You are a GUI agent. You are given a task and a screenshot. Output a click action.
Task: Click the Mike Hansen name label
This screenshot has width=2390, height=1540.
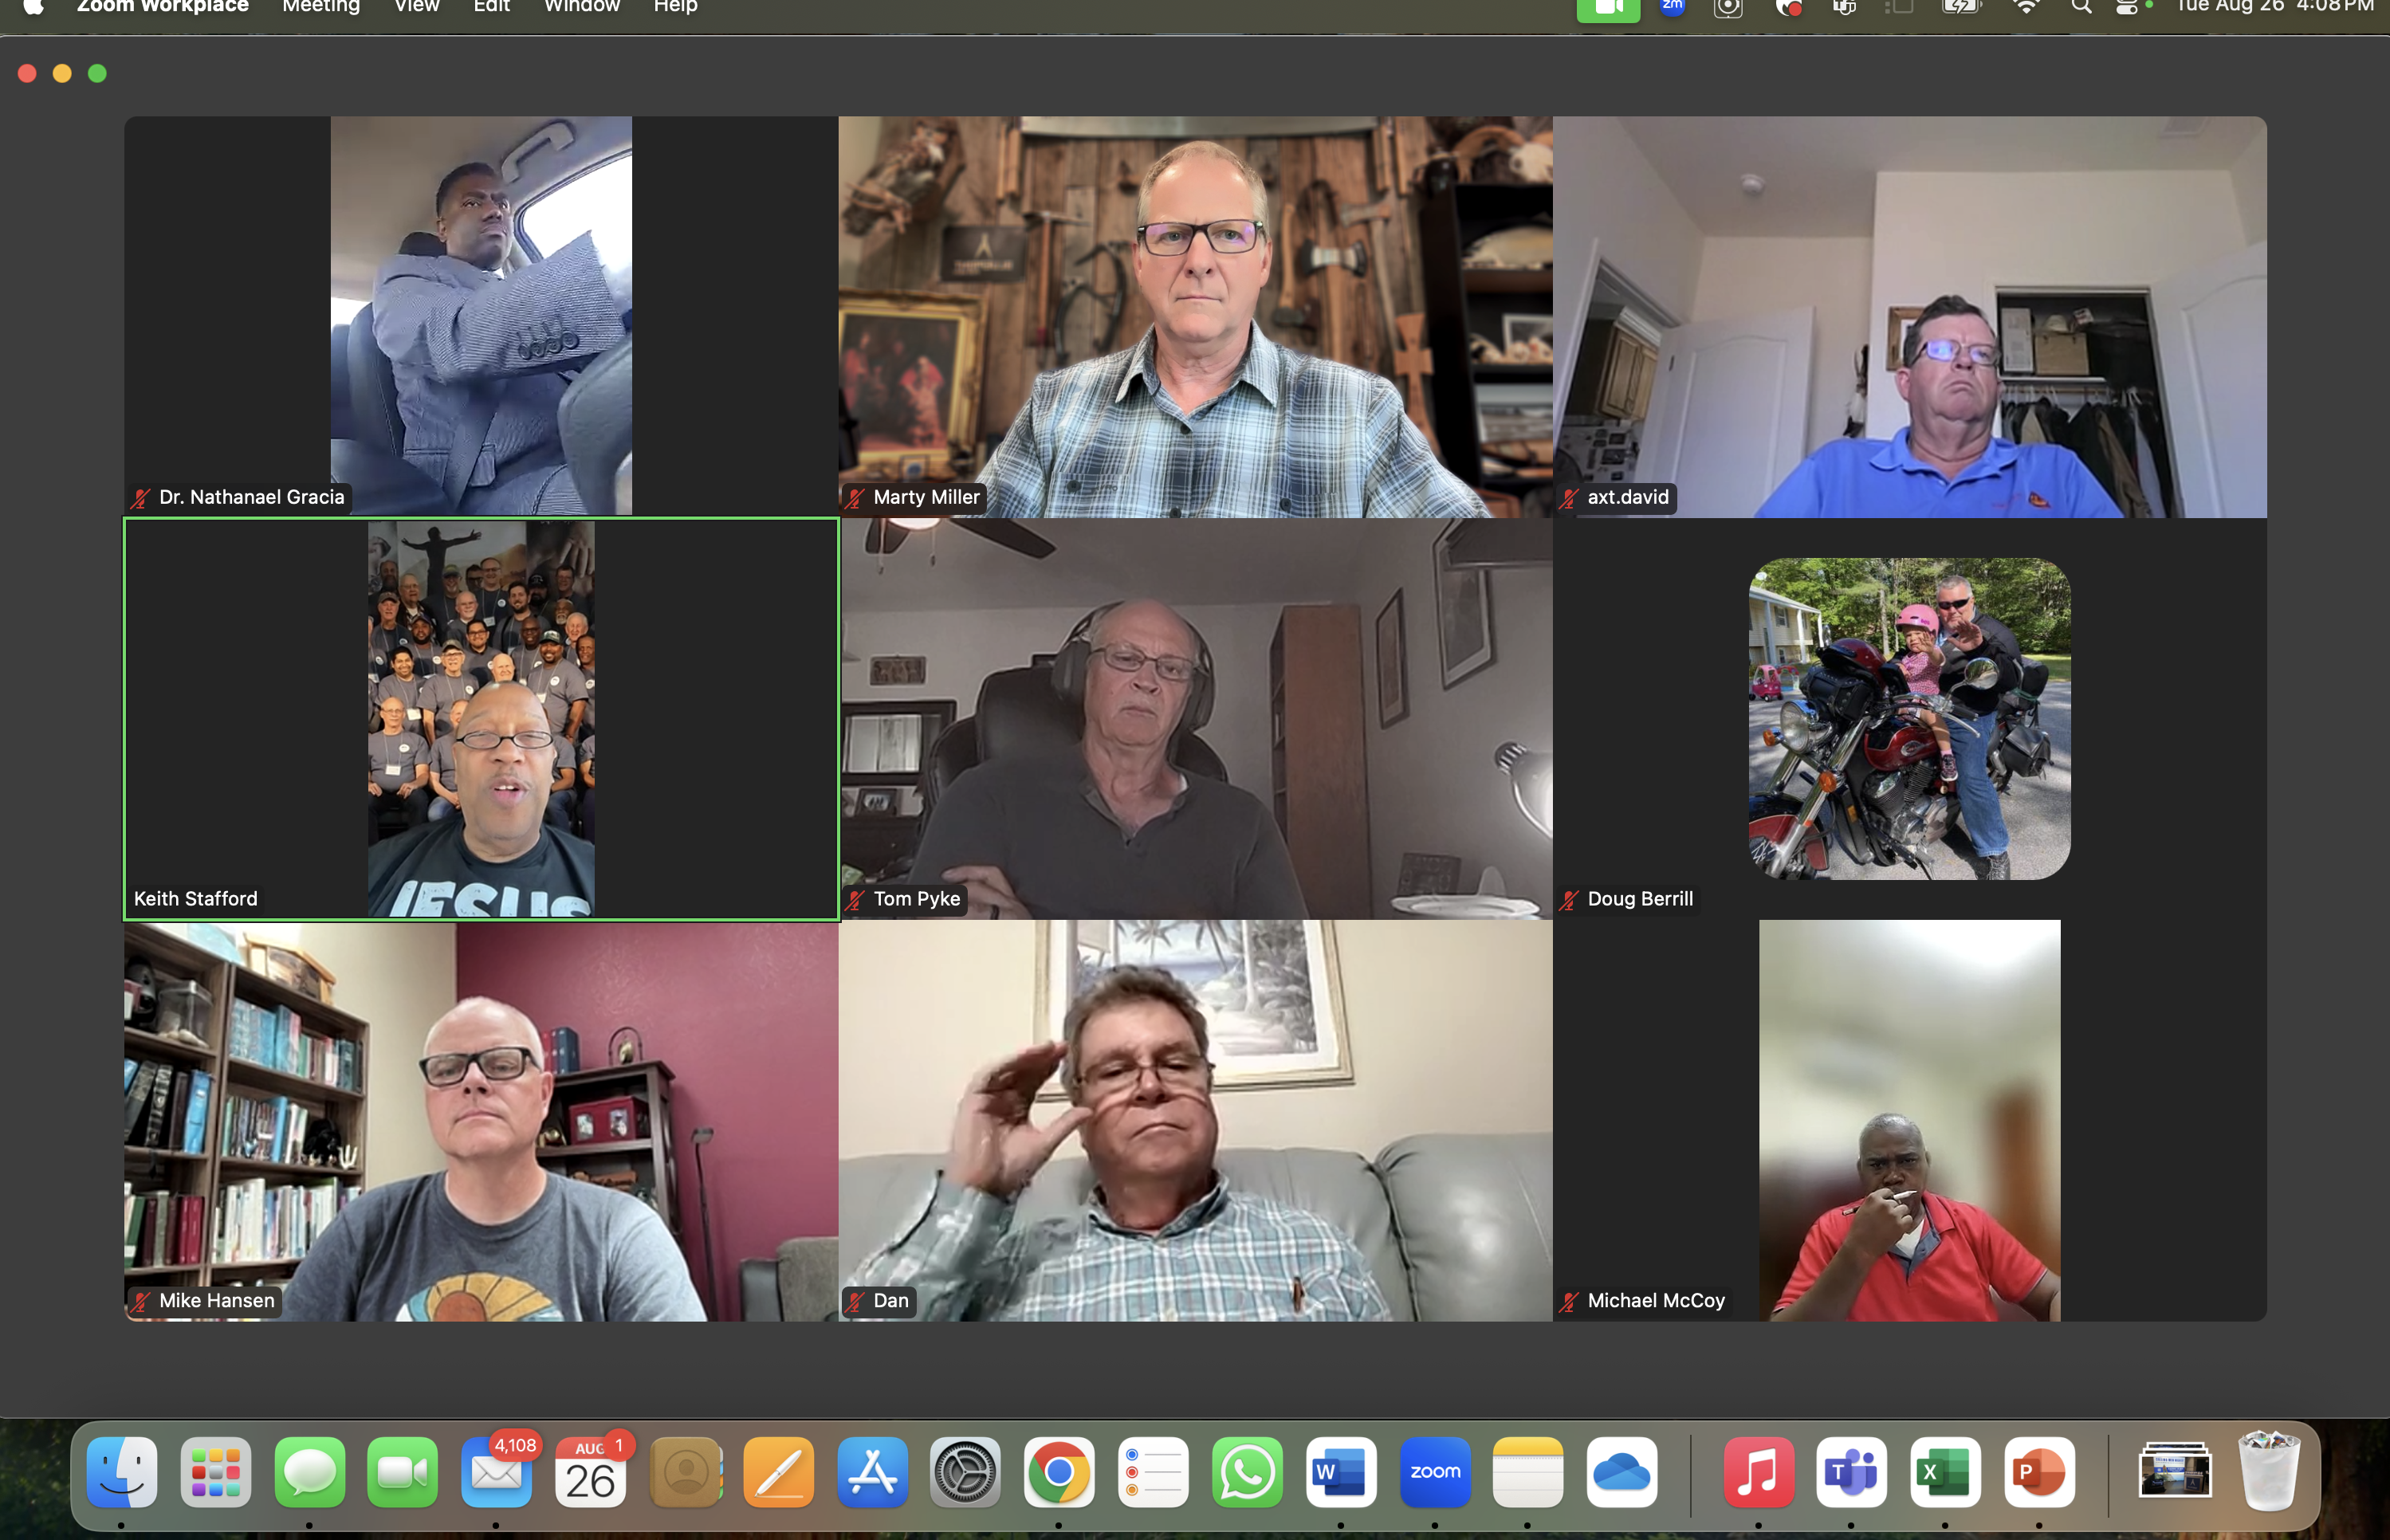216,1301
